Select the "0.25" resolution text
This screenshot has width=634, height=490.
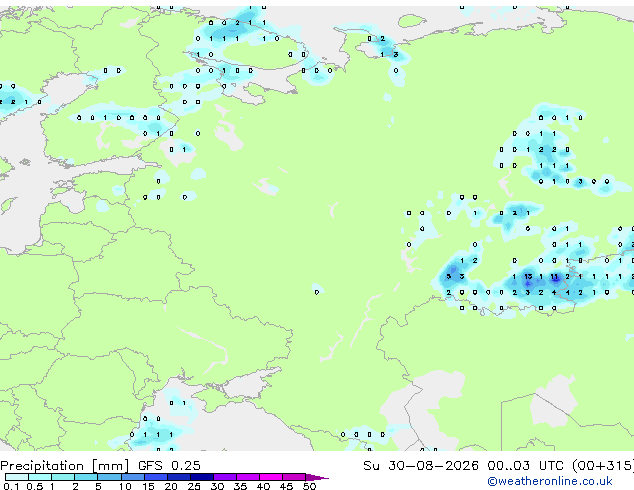tap(186, 466)
